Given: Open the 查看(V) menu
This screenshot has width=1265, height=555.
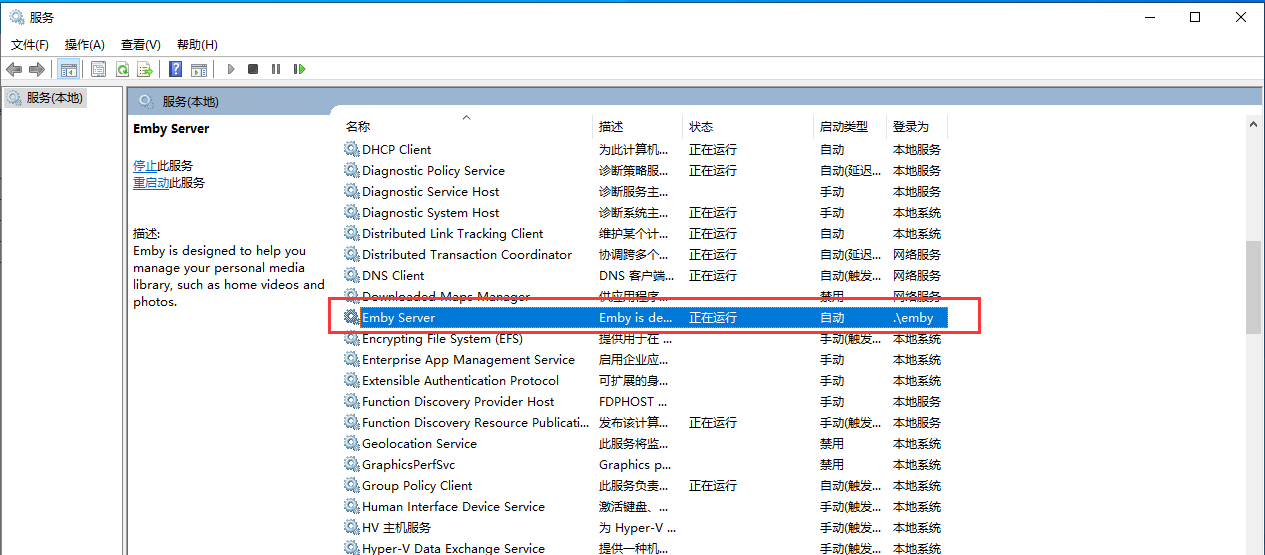Looking at the screenshot, I should [x=141, y=45].
